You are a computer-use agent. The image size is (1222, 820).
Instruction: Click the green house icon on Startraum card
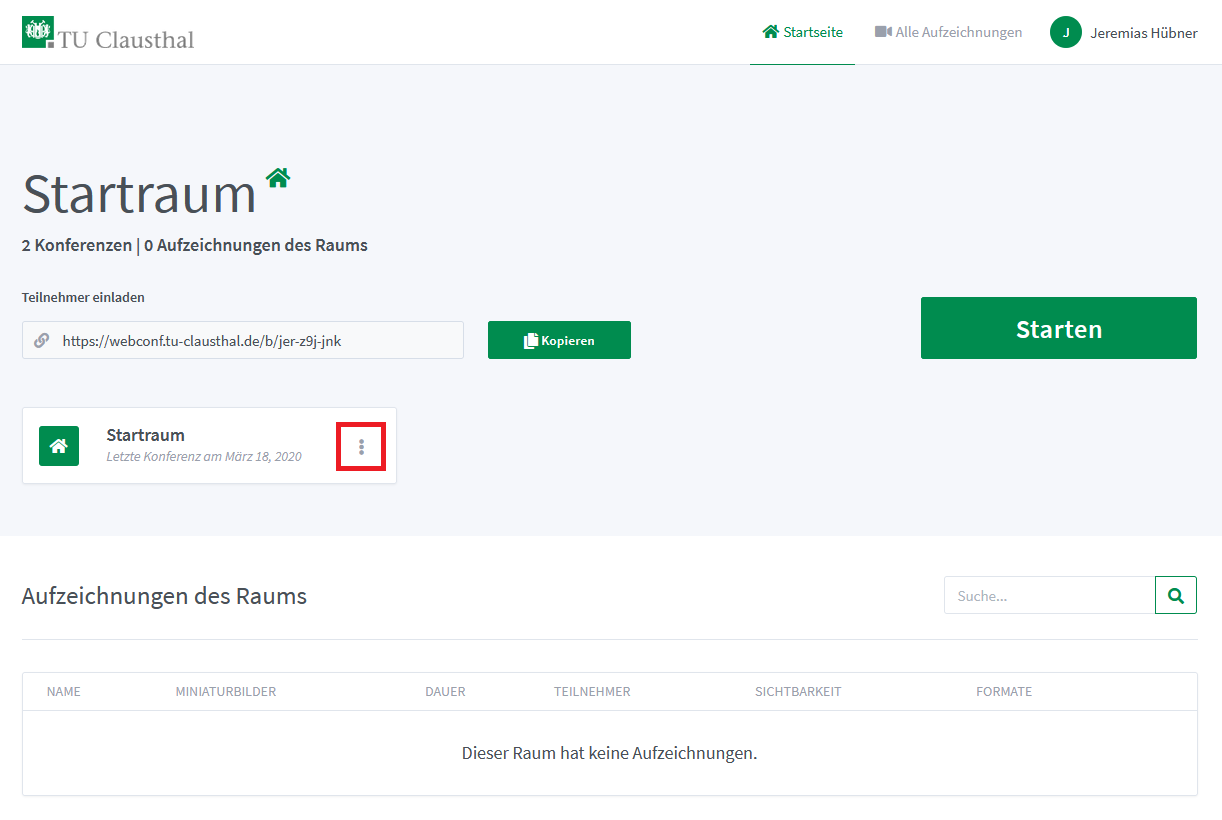click(59, 446)
